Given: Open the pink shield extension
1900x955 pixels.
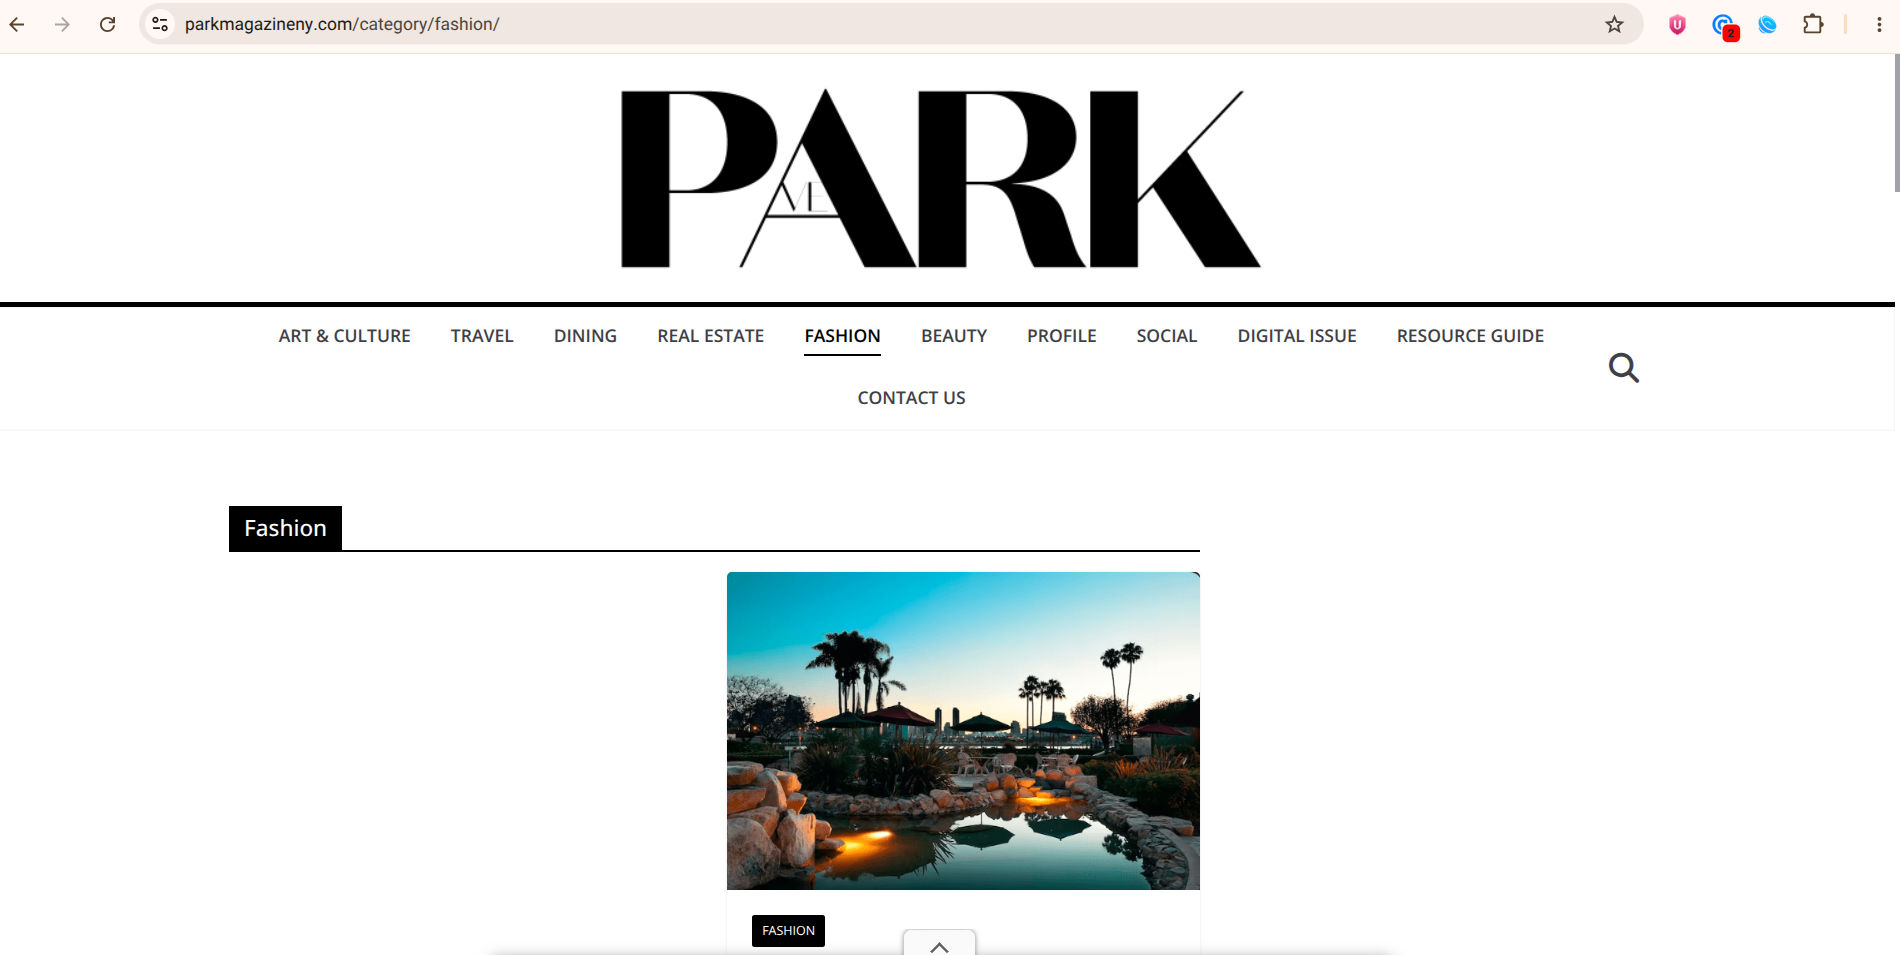Looking at the screenshot, I should point(1677,25).
